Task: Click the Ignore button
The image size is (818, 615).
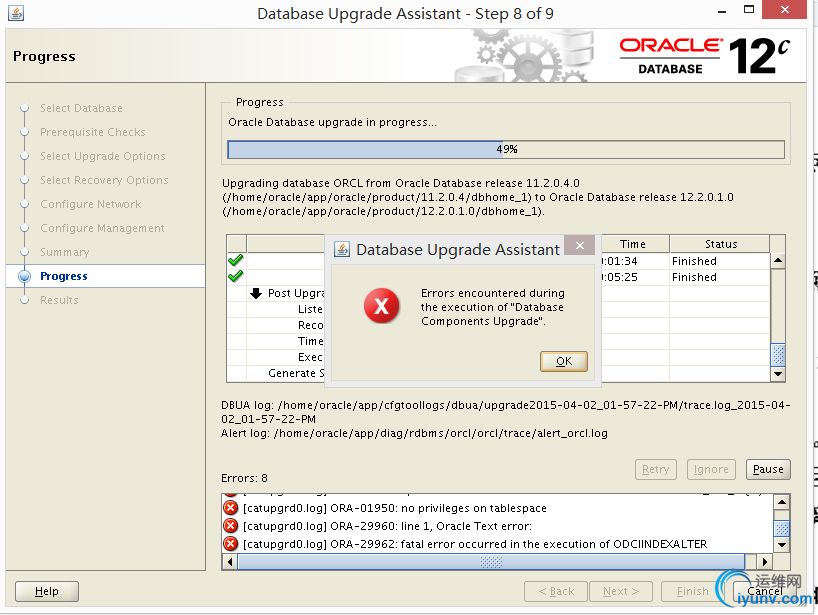Action: click(x=711, y=469)
